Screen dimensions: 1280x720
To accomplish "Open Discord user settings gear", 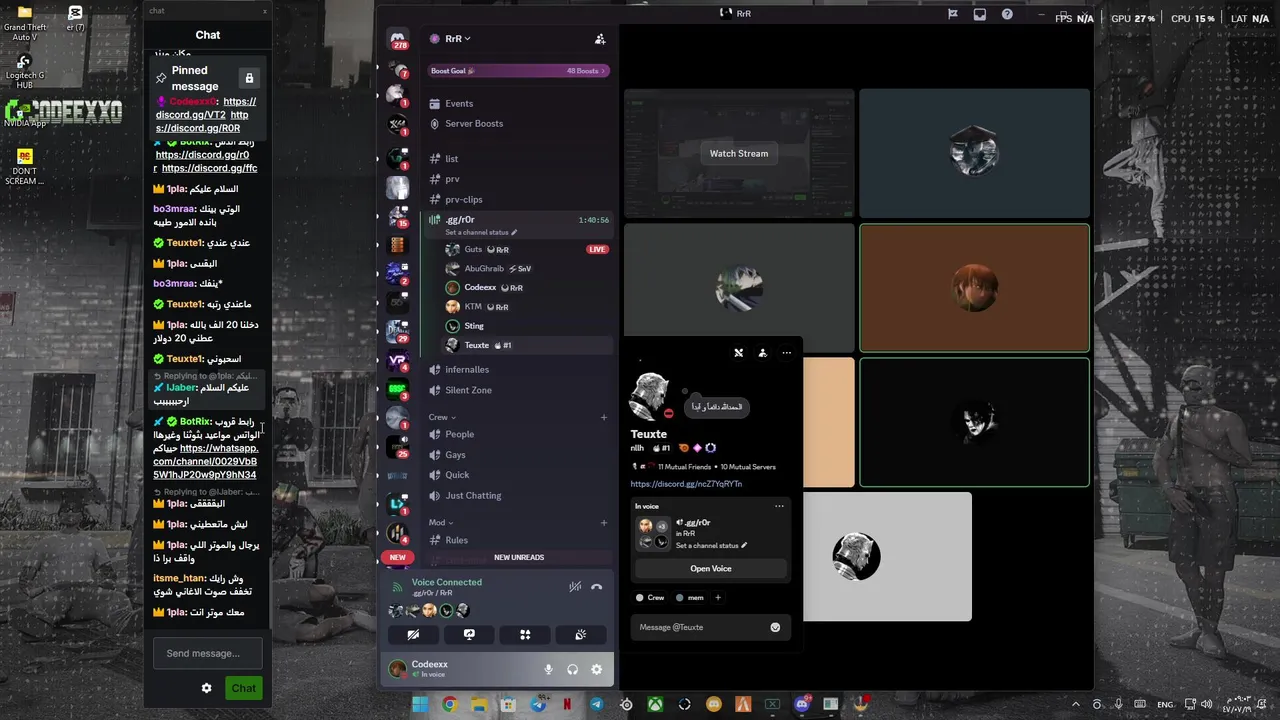I will point(596,669).
